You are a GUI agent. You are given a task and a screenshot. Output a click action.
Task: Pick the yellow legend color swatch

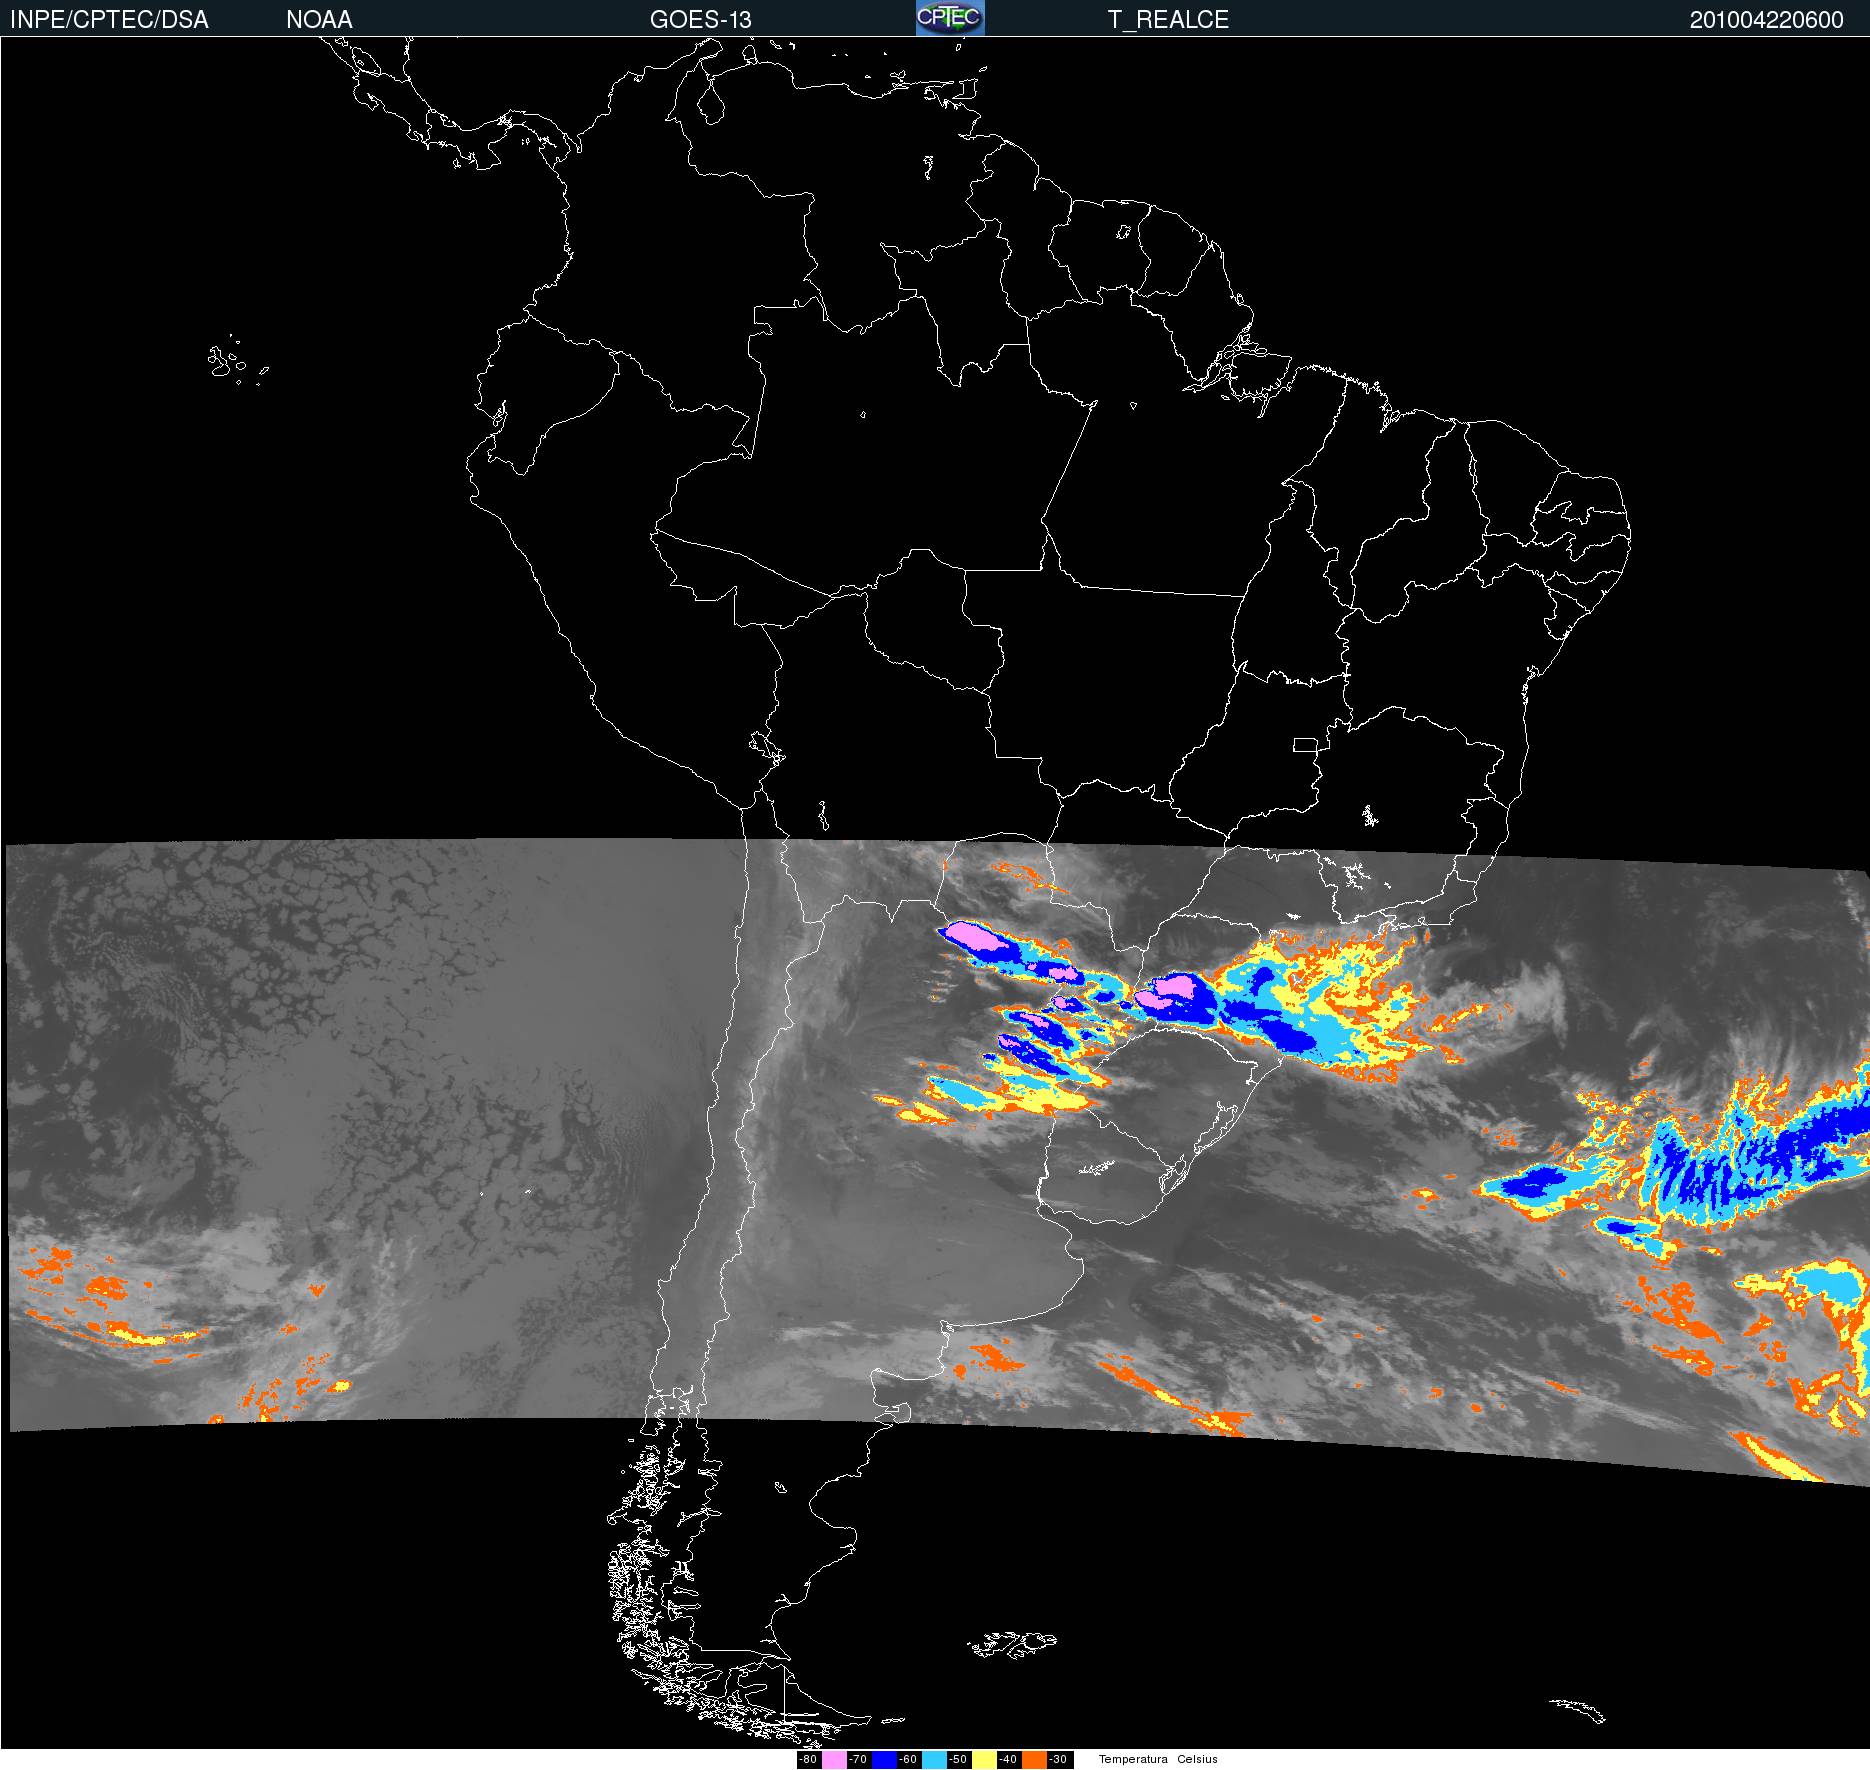pos(984,1760)
